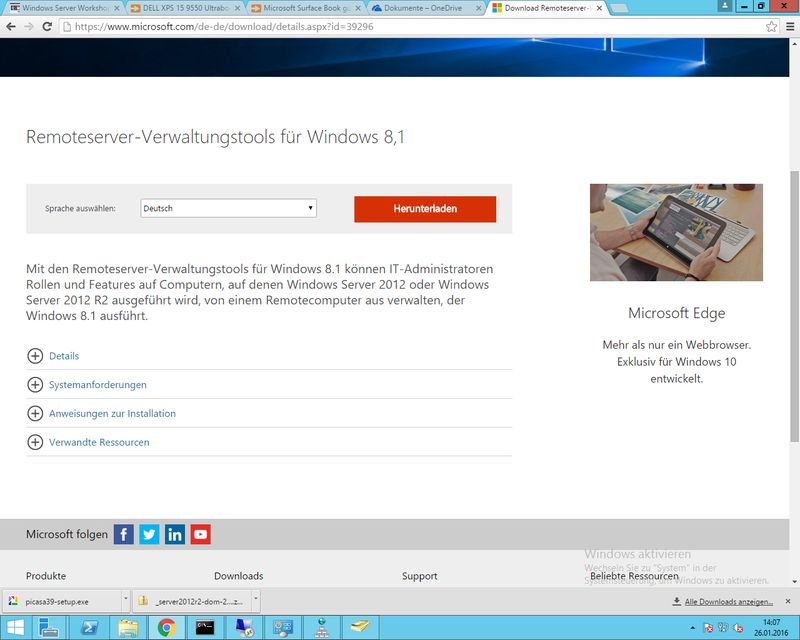Click the Microsoft Edge promo image
The height and width of the screenshot is (640, 800).
coord(676,232)
